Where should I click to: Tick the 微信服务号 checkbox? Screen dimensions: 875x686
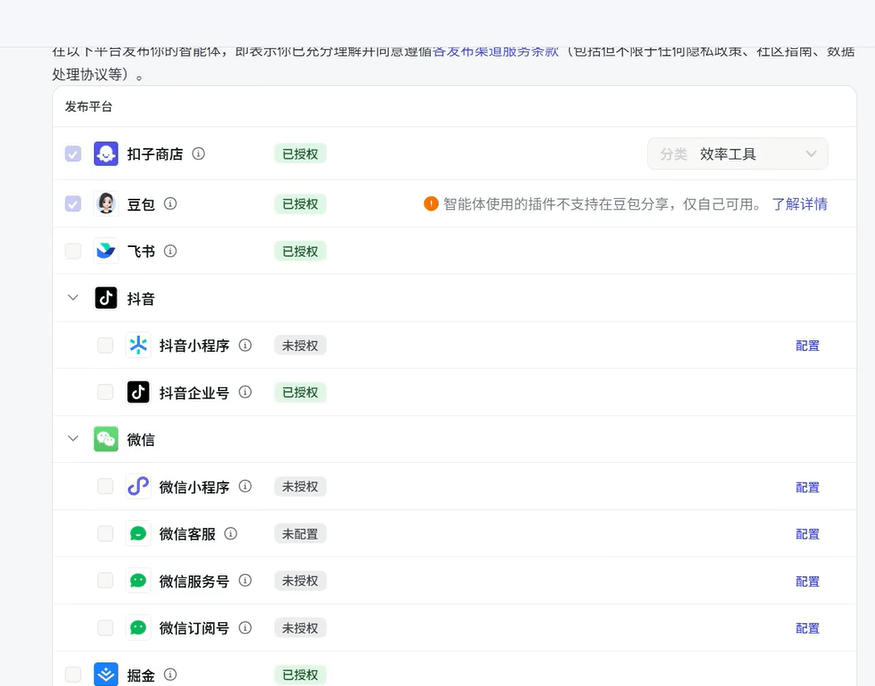point(105,581)
